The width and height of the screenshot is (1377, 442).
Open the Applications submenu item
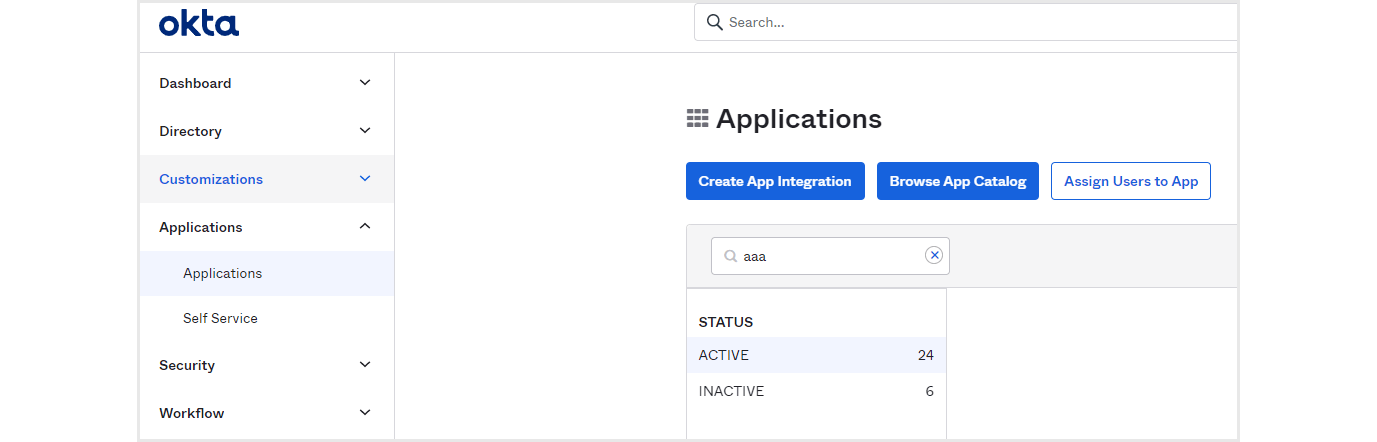tap(223, 274)
